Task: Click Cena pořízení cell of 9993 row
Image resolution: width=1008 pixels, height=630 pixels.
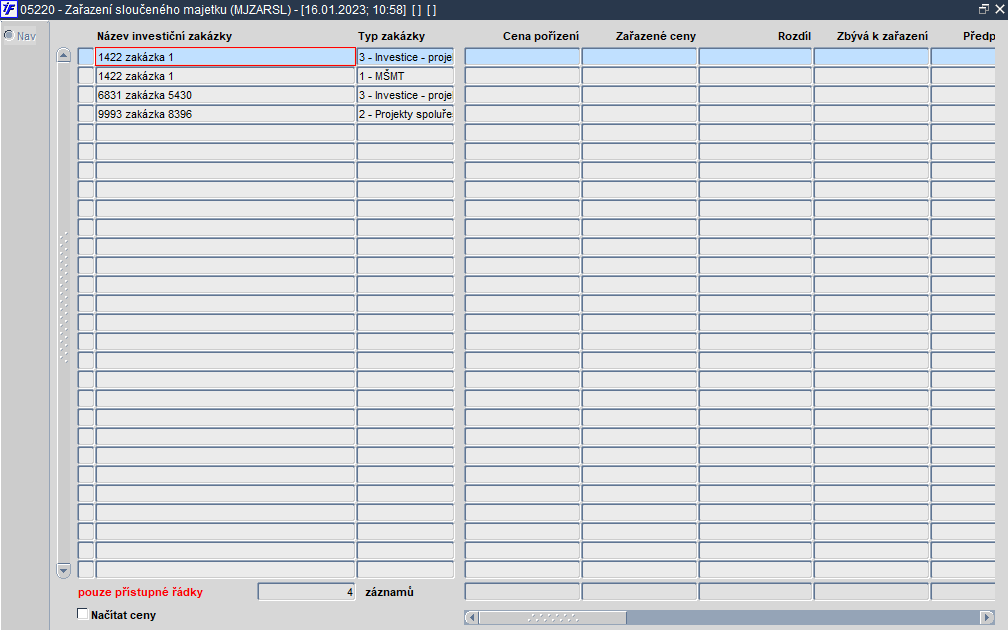Action: (522, 114)
